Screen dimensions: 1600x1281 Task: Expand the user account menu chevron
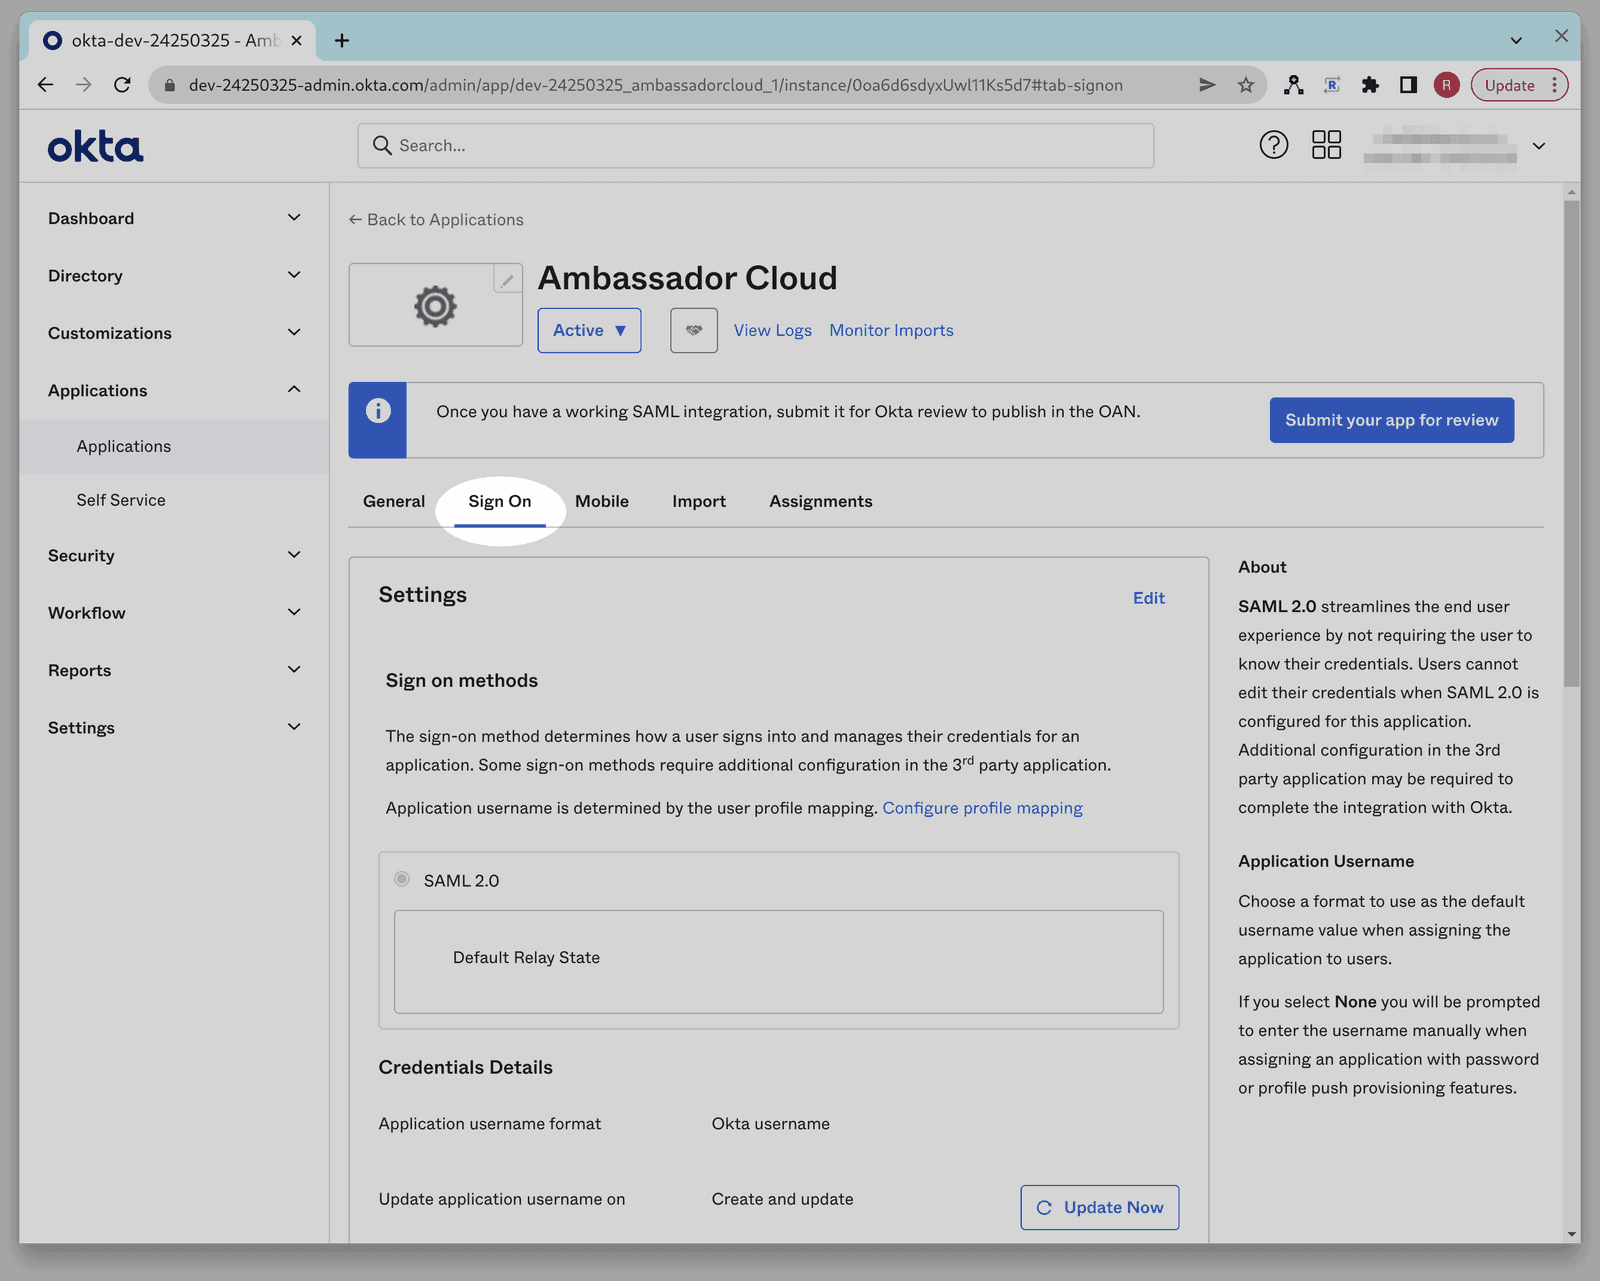1539,146
